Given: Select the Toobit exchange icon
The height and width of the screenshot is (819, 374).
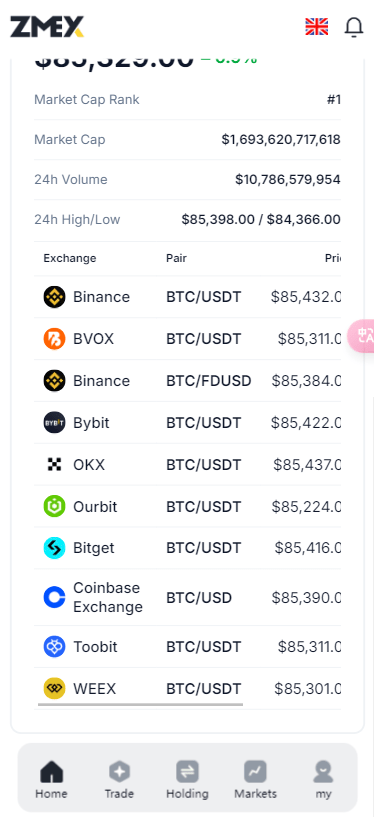Looking at the screenshot, I should pos(54,647).
